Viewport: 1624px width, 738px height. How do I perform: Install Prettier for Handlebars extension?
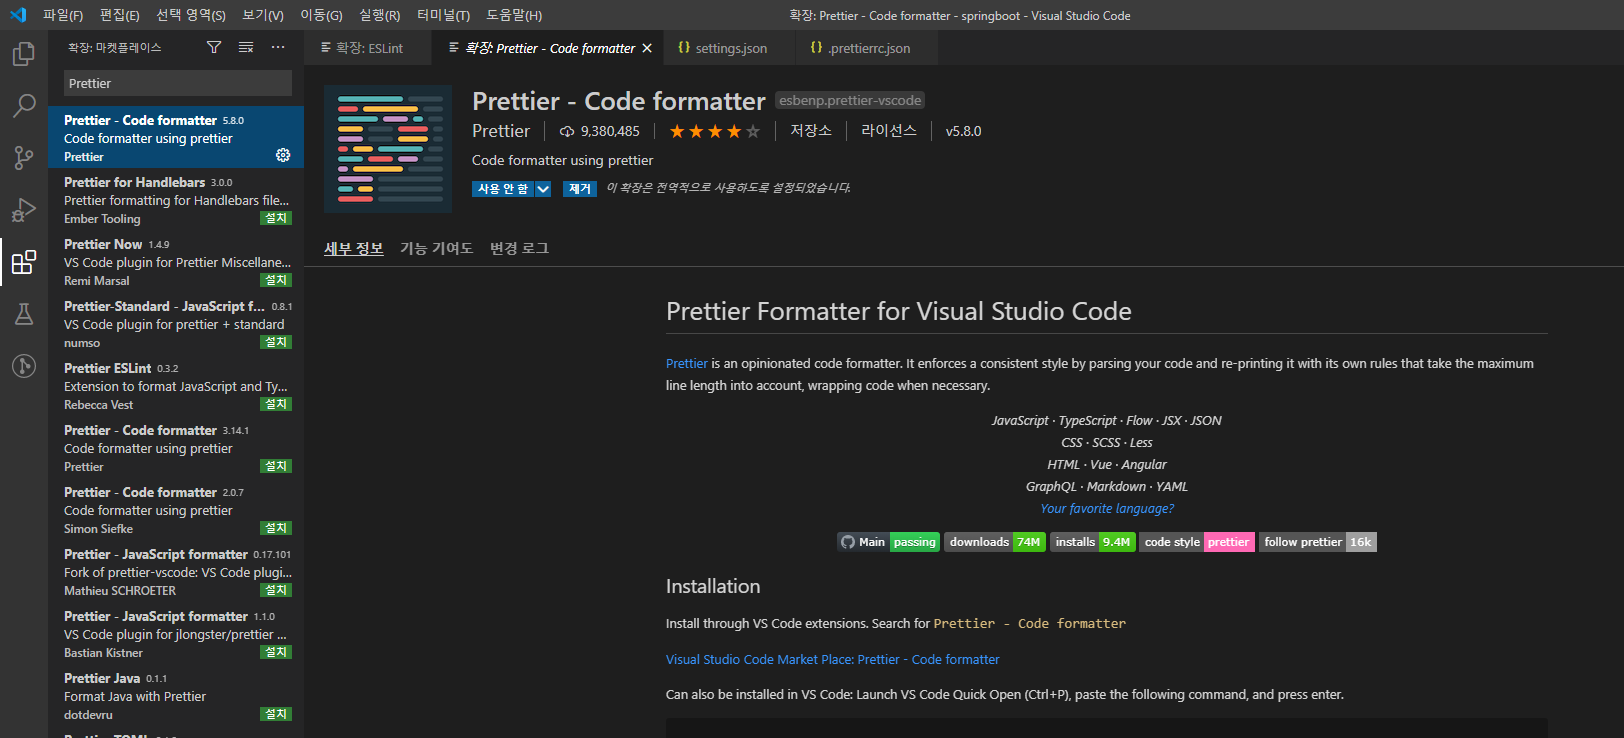click(276, 218)
